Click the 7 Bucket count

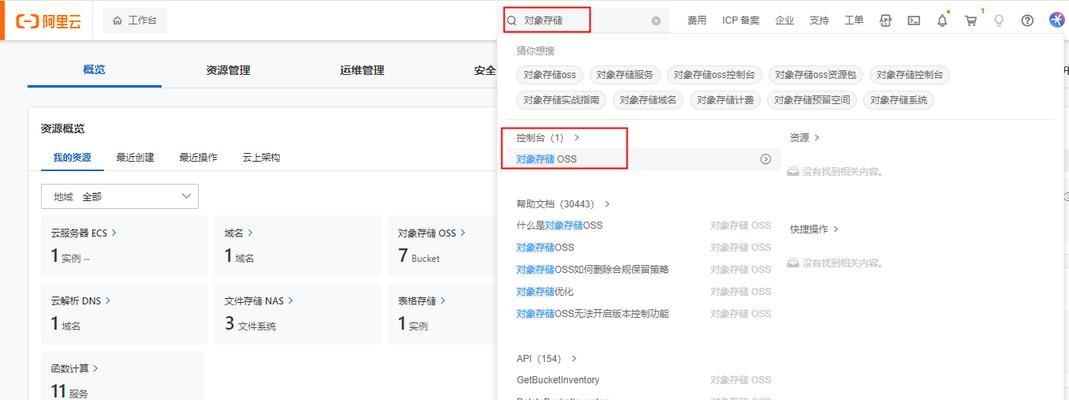[419, 256]
